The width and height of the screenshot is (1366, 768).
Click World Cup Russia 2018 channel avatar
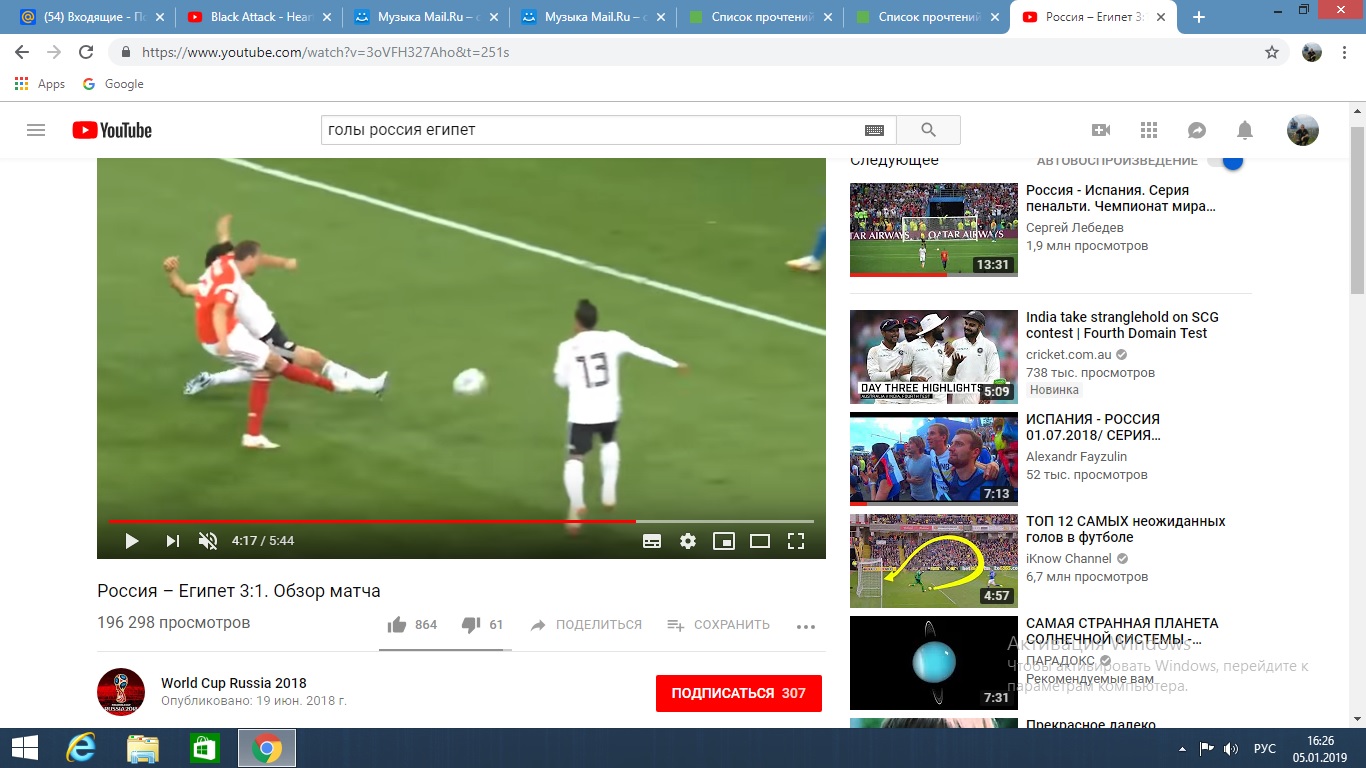(x=121, y=692)
